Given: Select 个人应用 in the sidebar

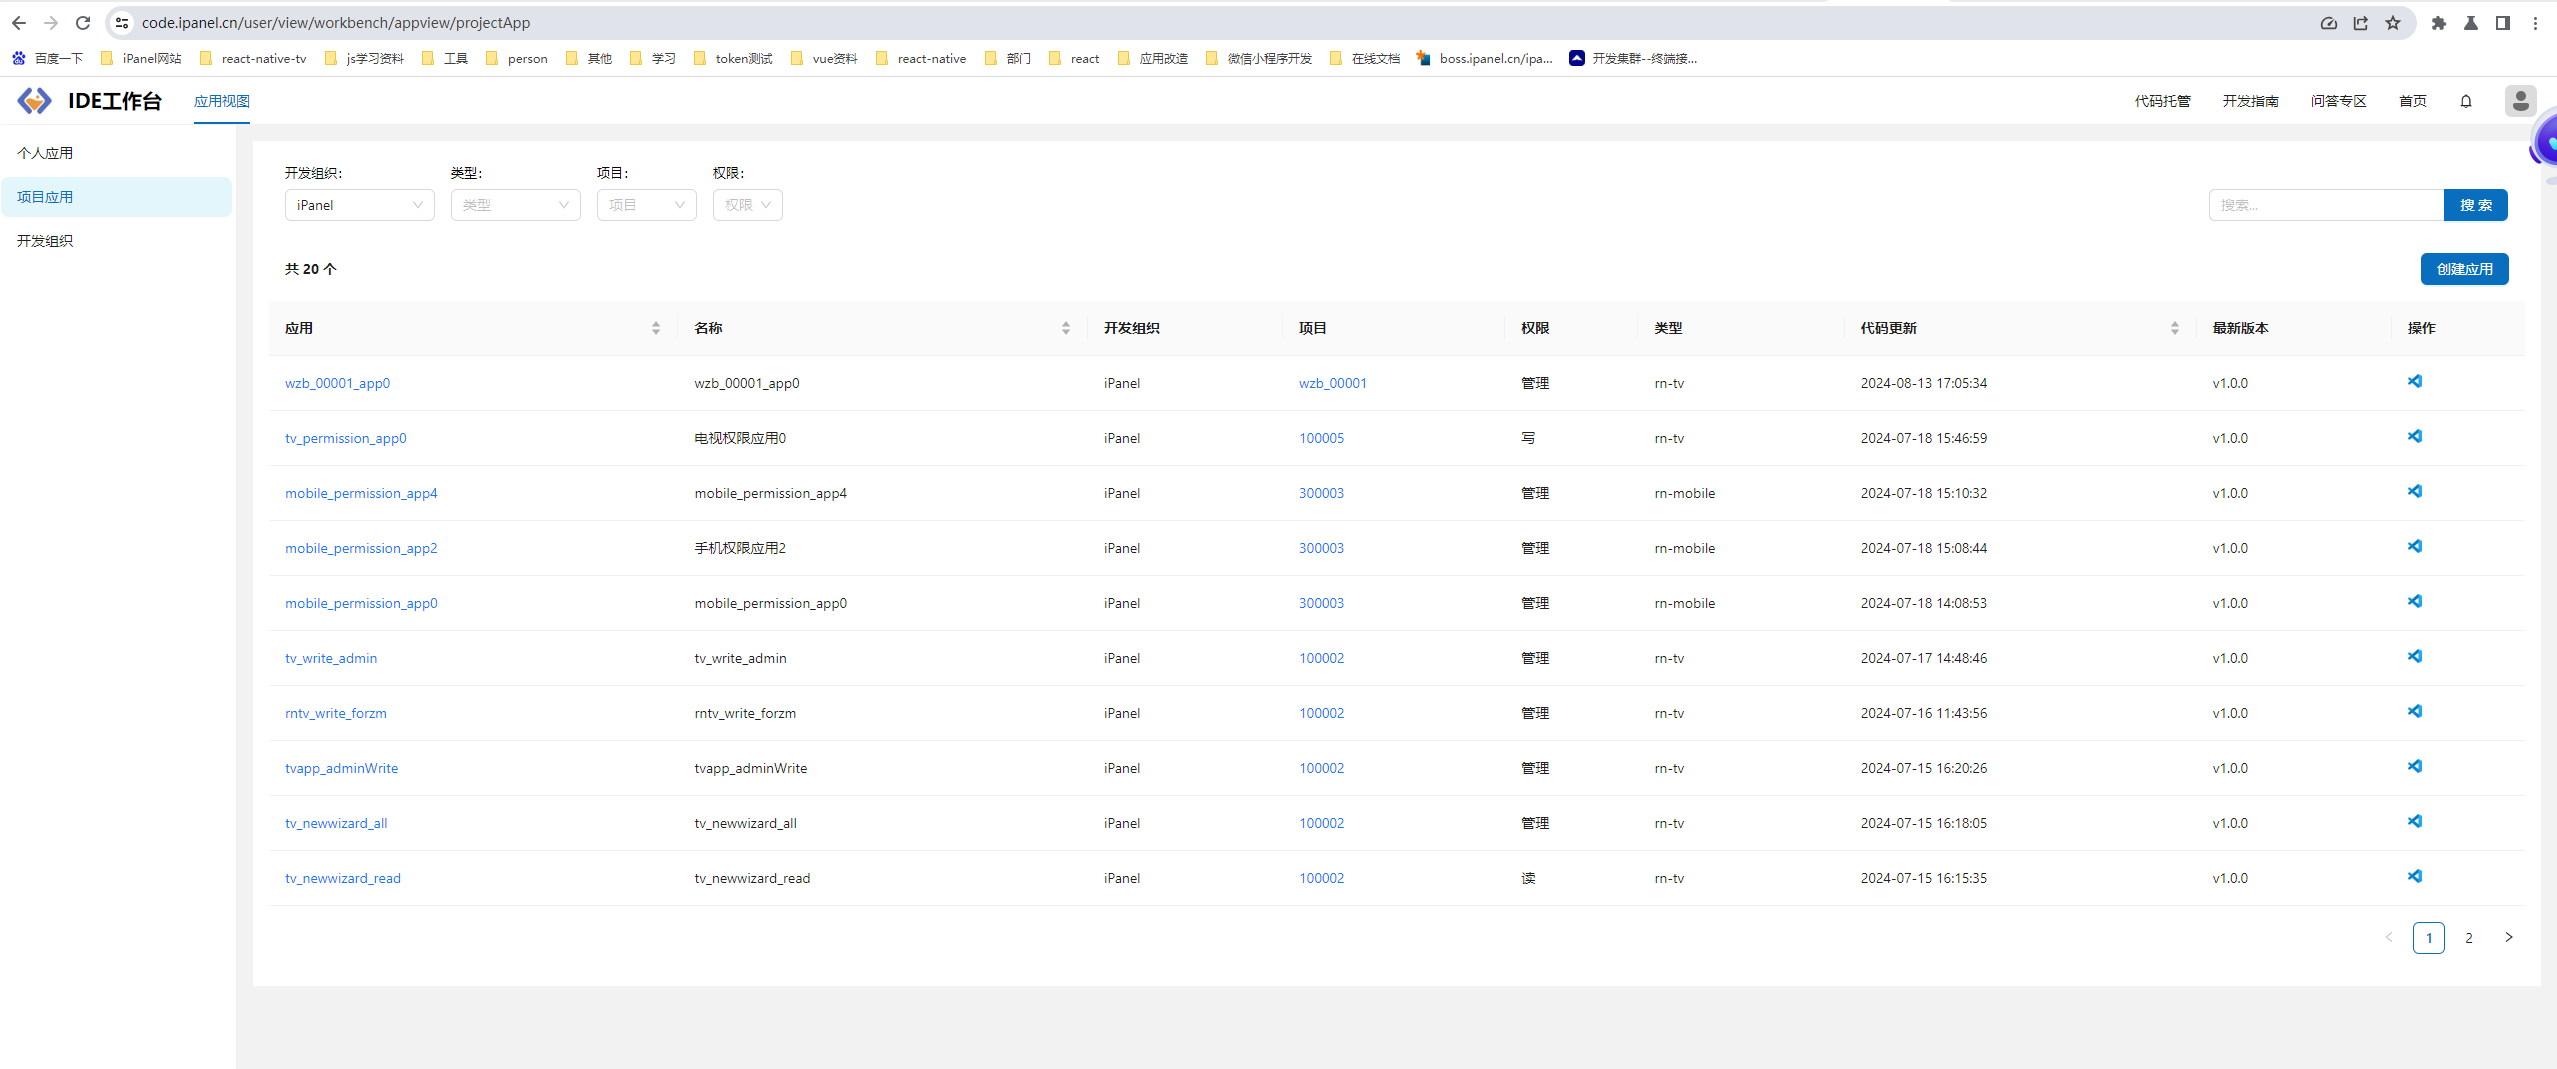Looking at the screenshot, I should pyautogui.click(x=45, y=153).
